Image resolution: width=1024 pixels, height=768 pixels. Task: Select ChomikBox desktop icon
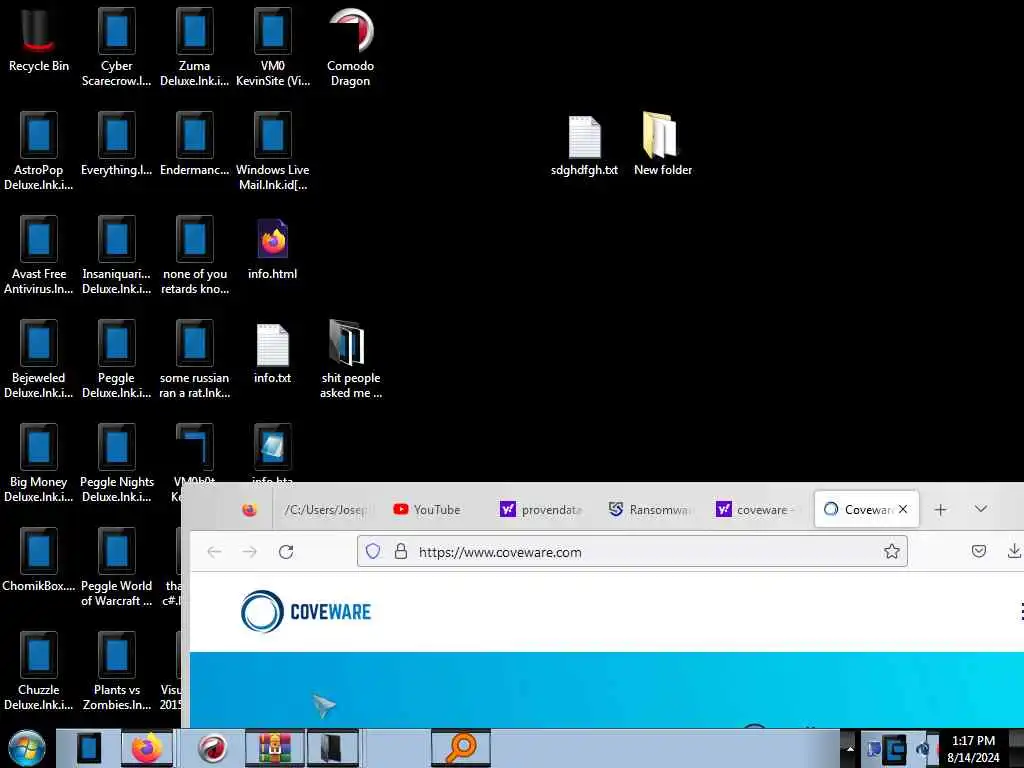click(x=39, y=558)
